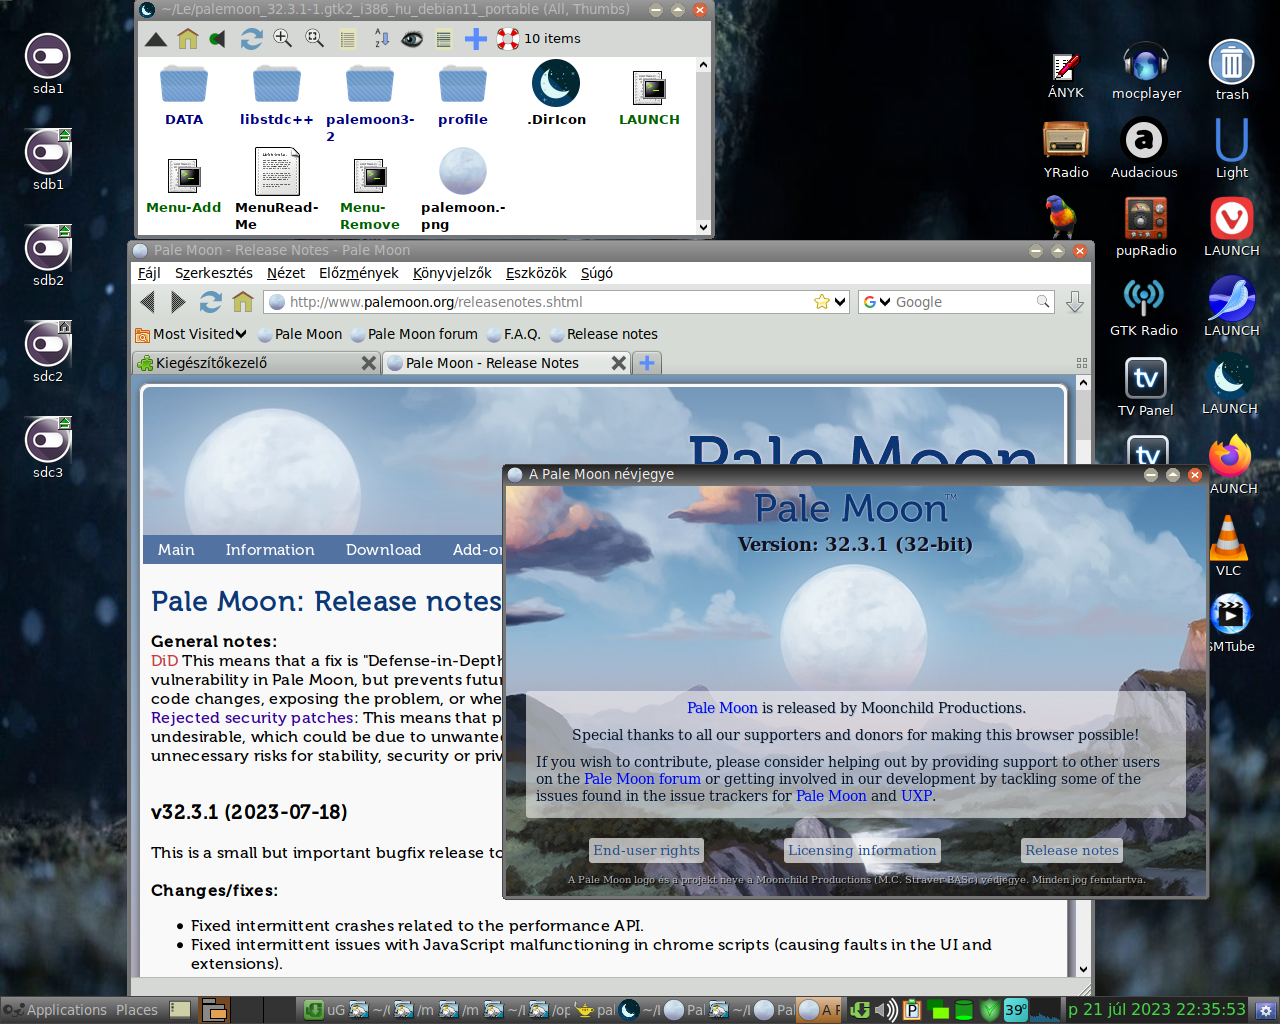The width and height of the screenshot is (1280, 1024).
Task: Open the Places menu in taskbar
Action: point(137,1010)
